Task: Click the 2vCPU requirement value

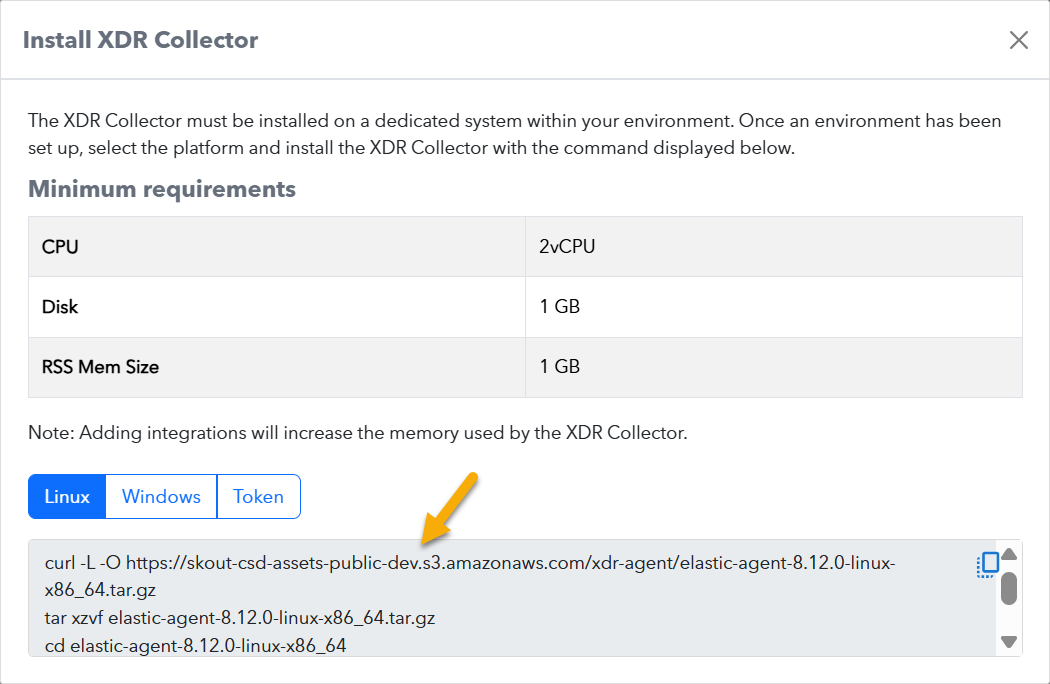Action: tap(567, 246)
